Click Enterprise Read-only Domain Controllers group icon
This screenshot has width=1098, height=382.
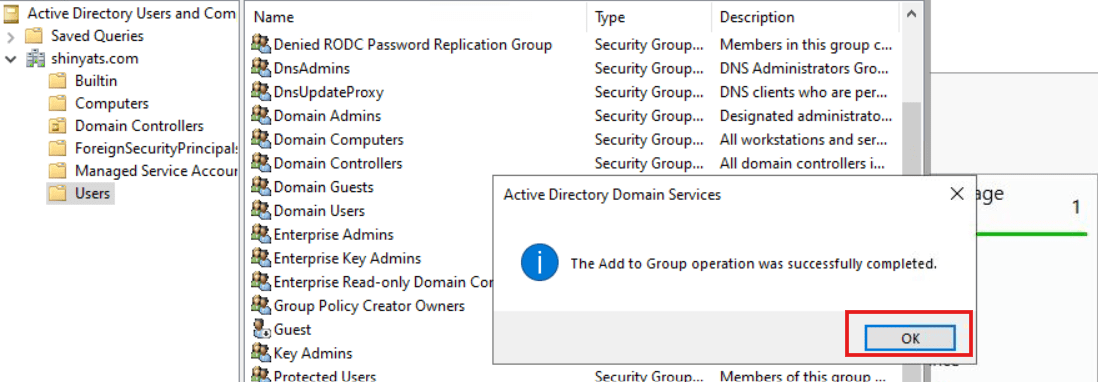tap(260, 282)
